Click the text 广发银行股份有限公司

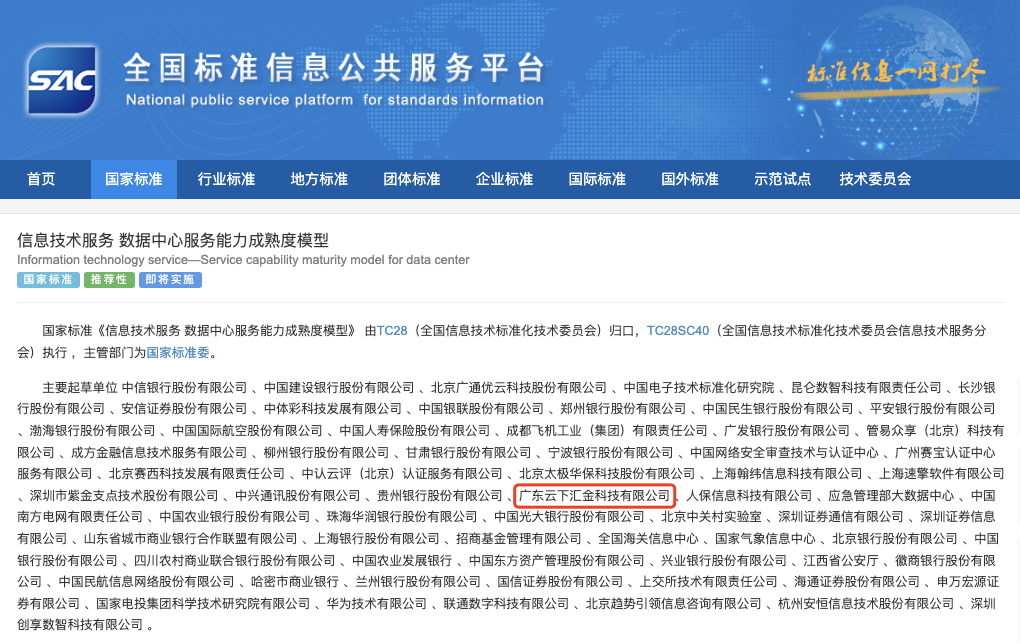click(x=786, y=431)
